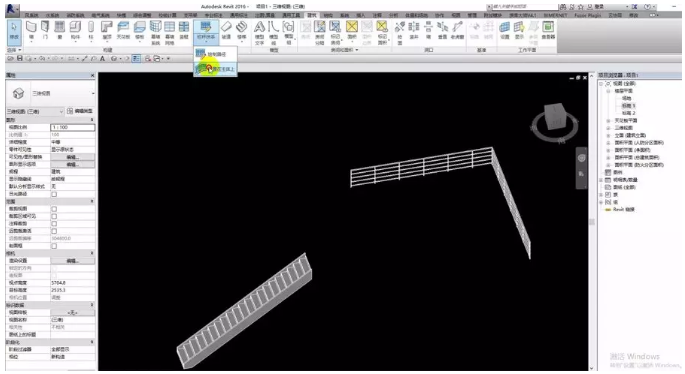Click the text 'A' icon in quick access toolbar

(x=102, y=59)
